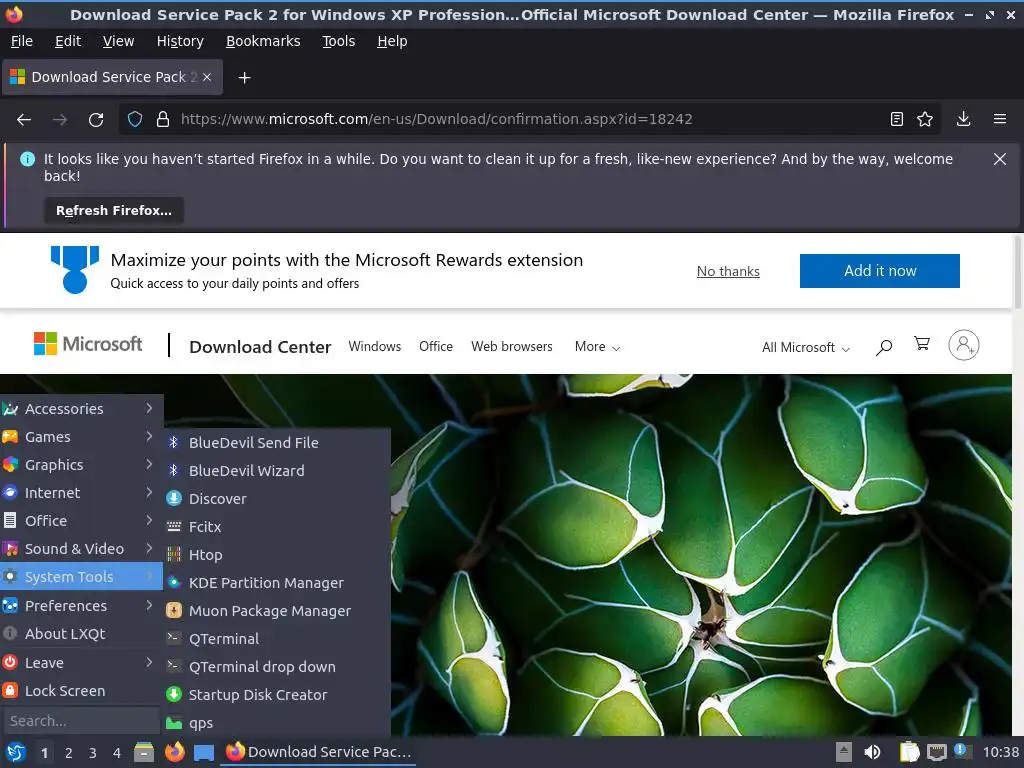1024x768 pixels.
Task: Click the Microsoft search magnifier icon
Action: click(x=884, y=347)
